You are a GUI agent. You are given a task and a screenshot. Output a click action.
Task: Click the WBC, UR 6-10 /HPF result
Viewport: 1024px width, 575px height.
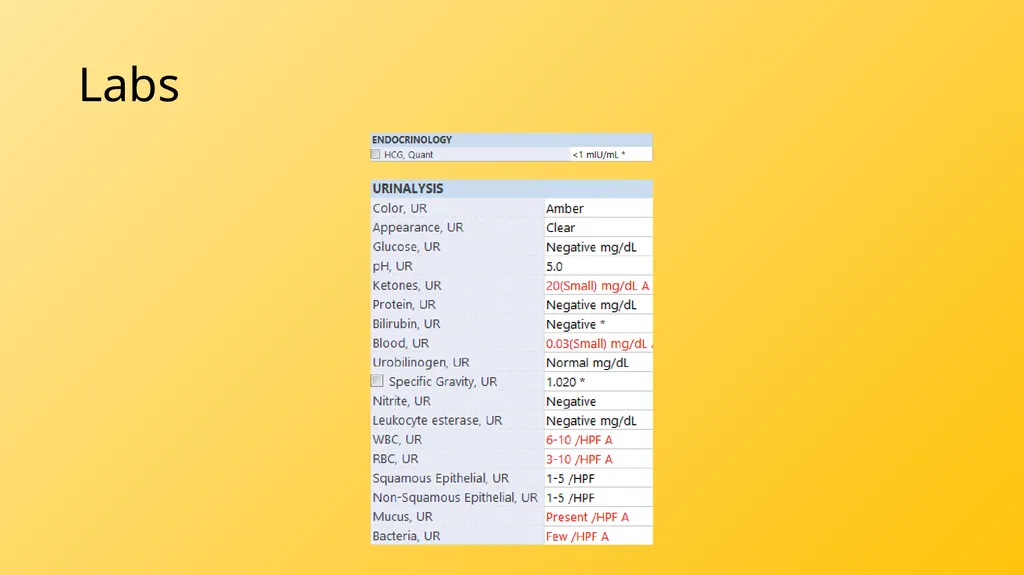pyautogui.click(x=579, y=440)
